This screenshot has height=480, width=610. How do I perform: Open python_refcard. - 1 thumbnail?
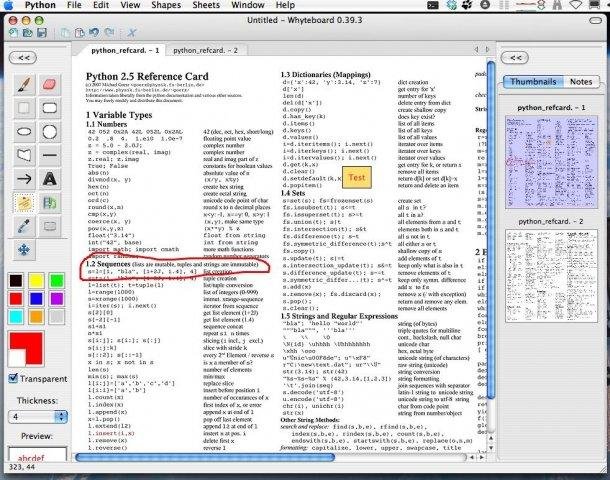(551, 162)
